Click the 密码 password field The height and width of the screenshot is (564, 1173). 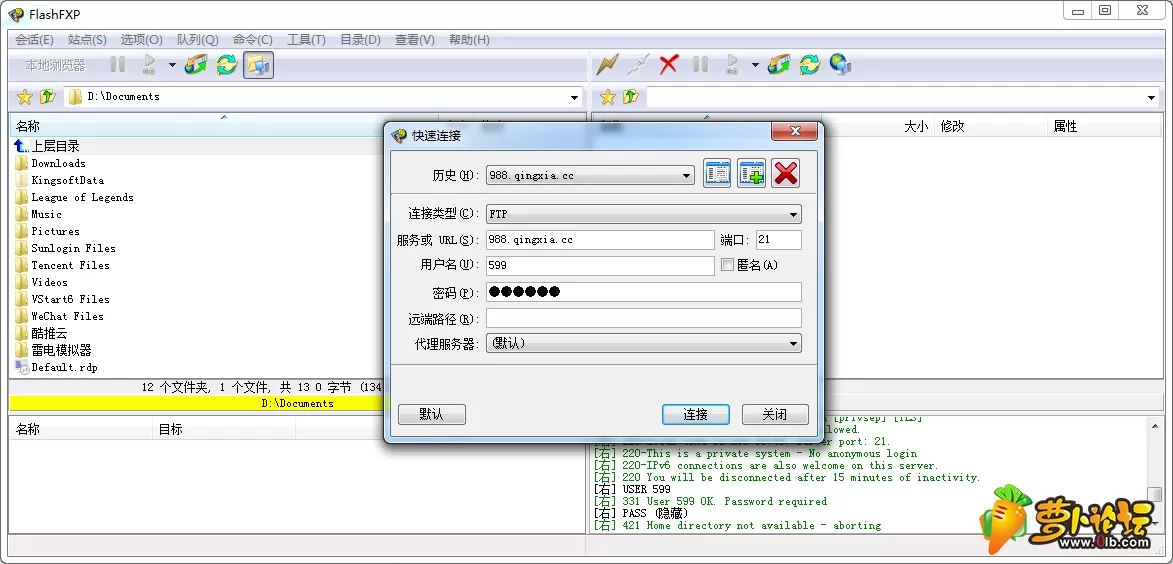[643, 292]
